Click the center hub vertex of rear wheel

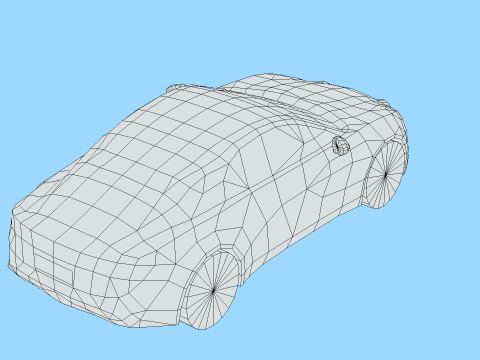coord(213,291)
